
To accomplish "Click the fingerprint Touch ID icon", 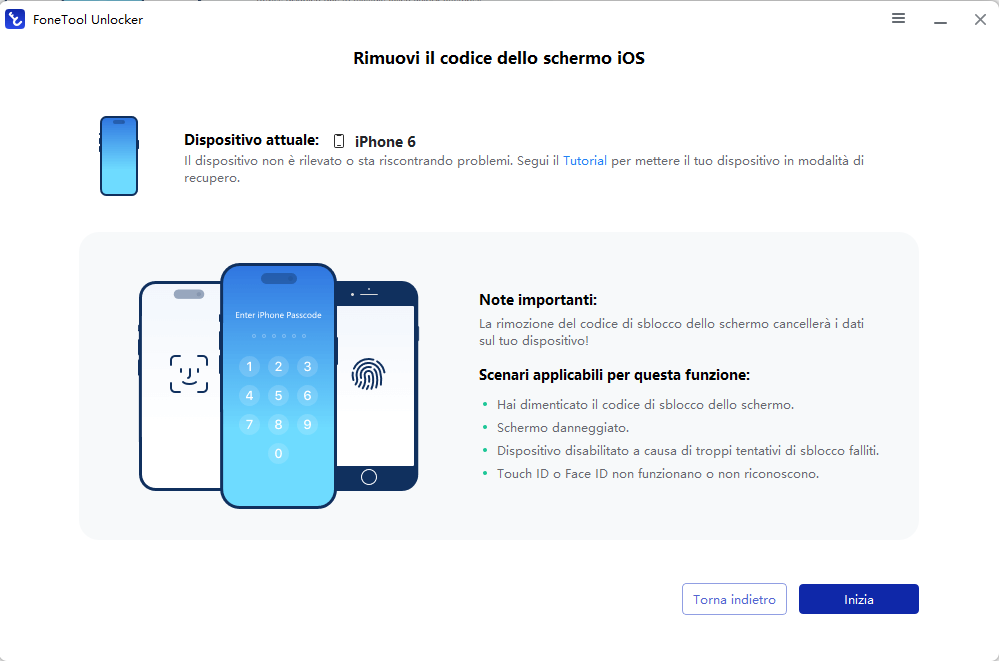I will pyautogui.click(x=368, y=374).
